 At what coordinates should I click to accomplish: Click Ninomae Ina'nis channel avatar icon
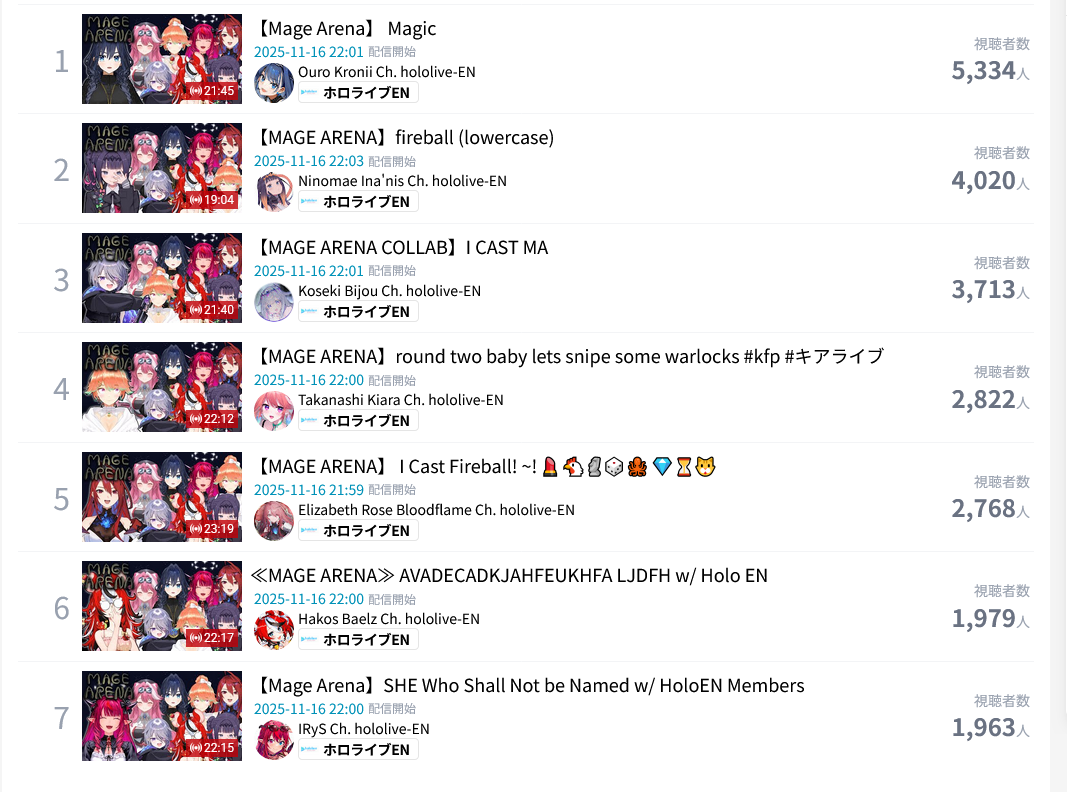pyautogui.click(x=274, y=192)
